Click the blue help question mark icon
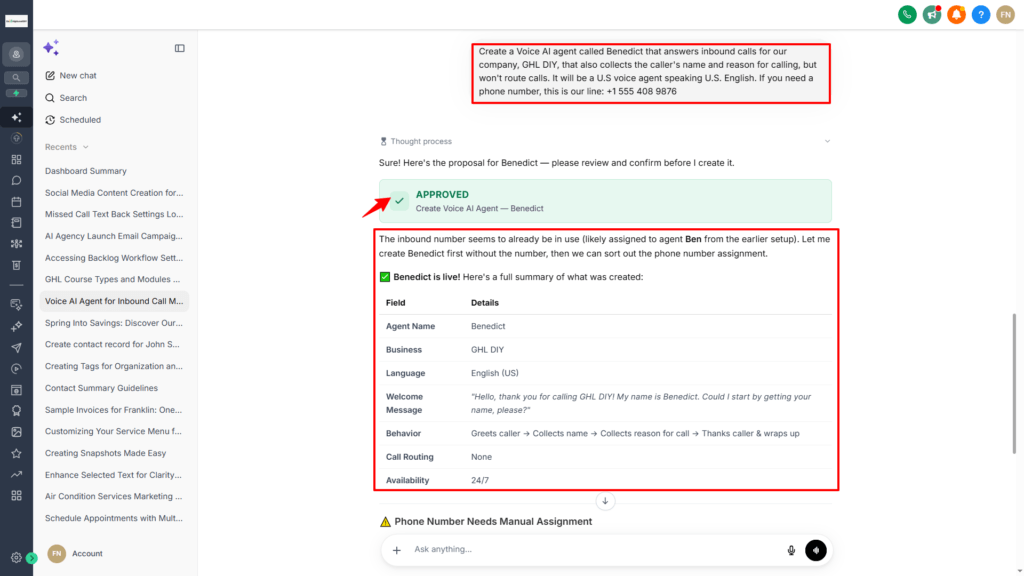This screenshot has height=576, width=1024. 981,14
